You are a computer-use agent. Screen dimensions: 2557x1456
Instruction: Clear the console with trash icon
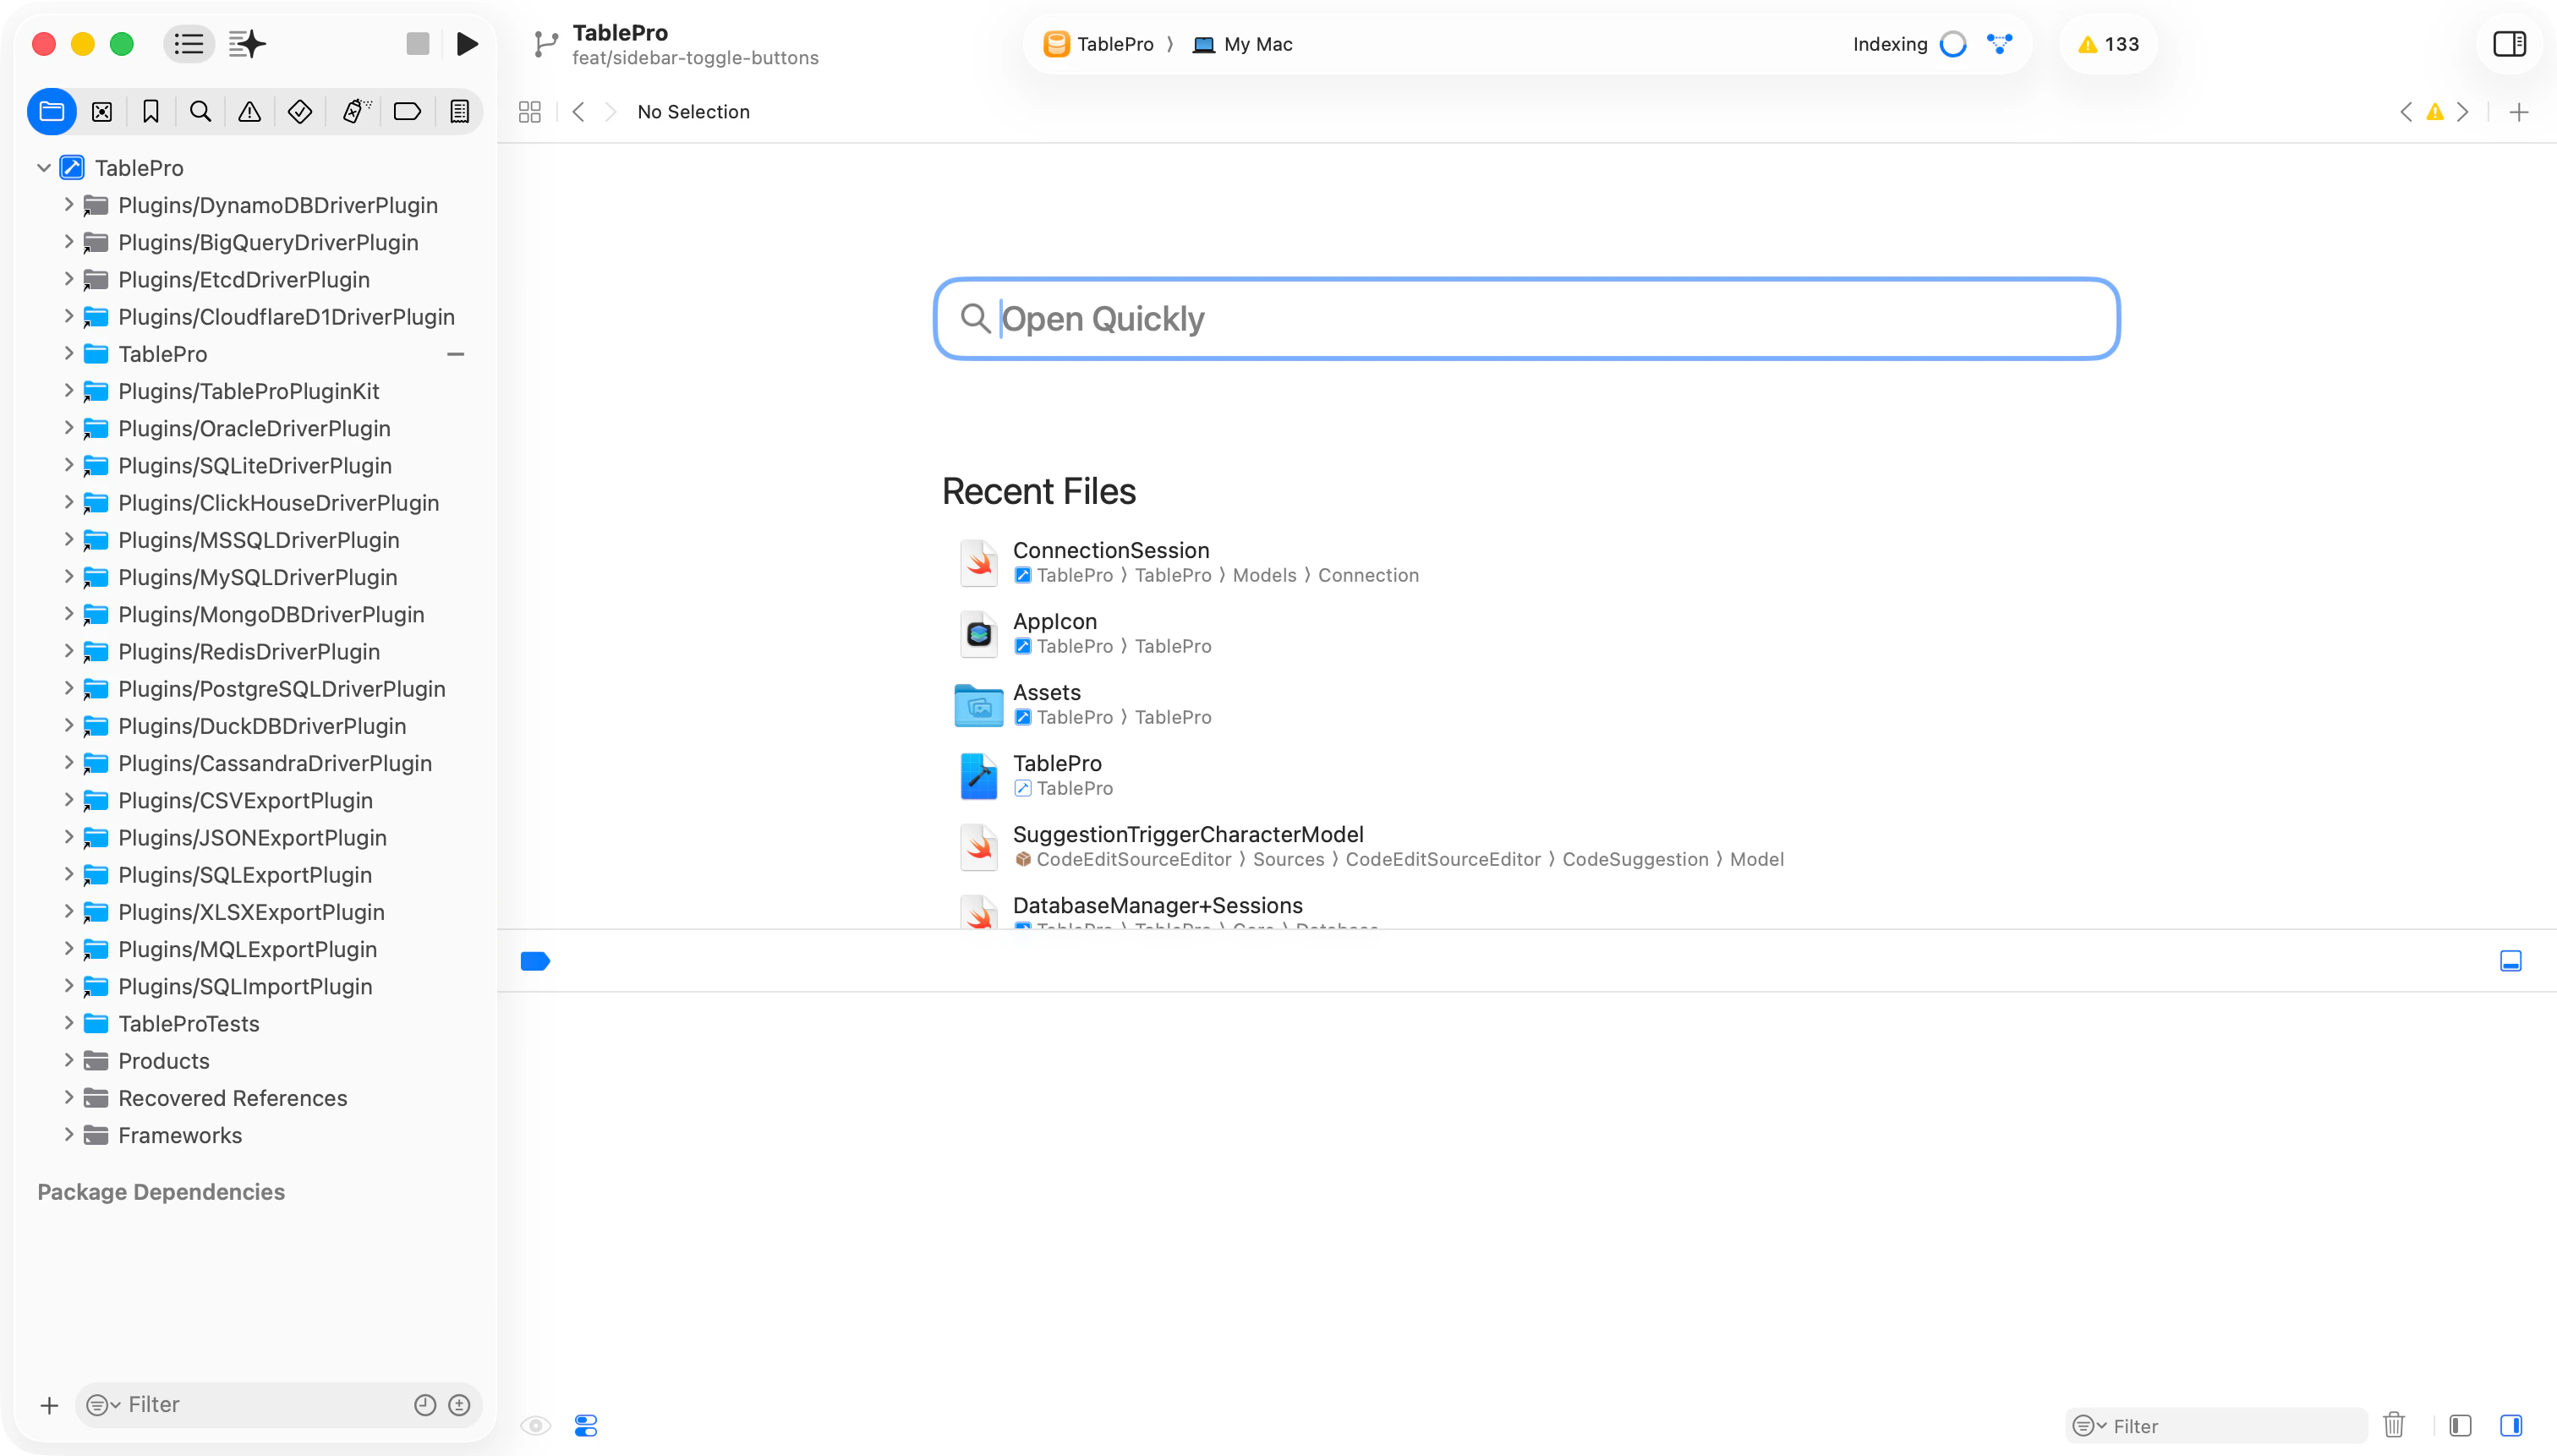click(x=2393, y=1425)
